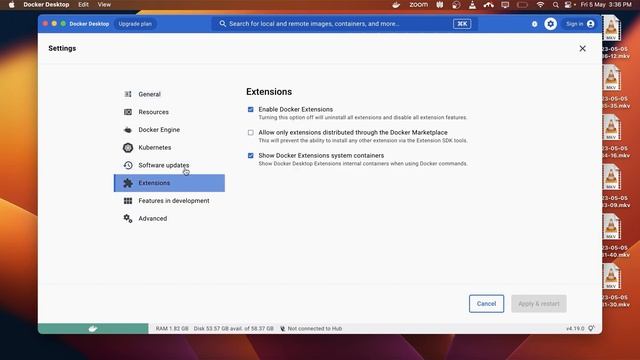Click the date and time in menu bar
640x360 pixels.
pos(606,4)
